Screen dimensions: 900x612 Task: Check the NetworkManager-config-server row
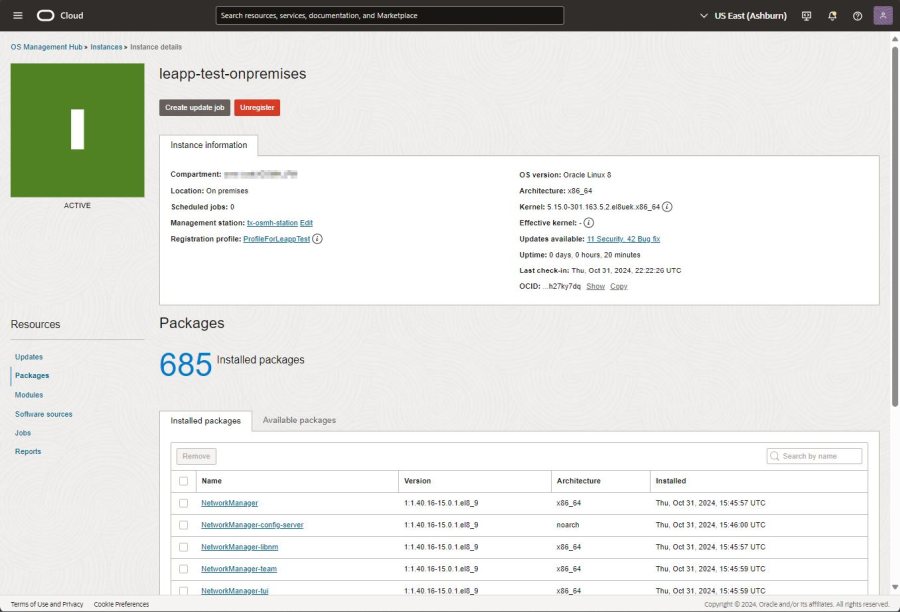point(184,525)
